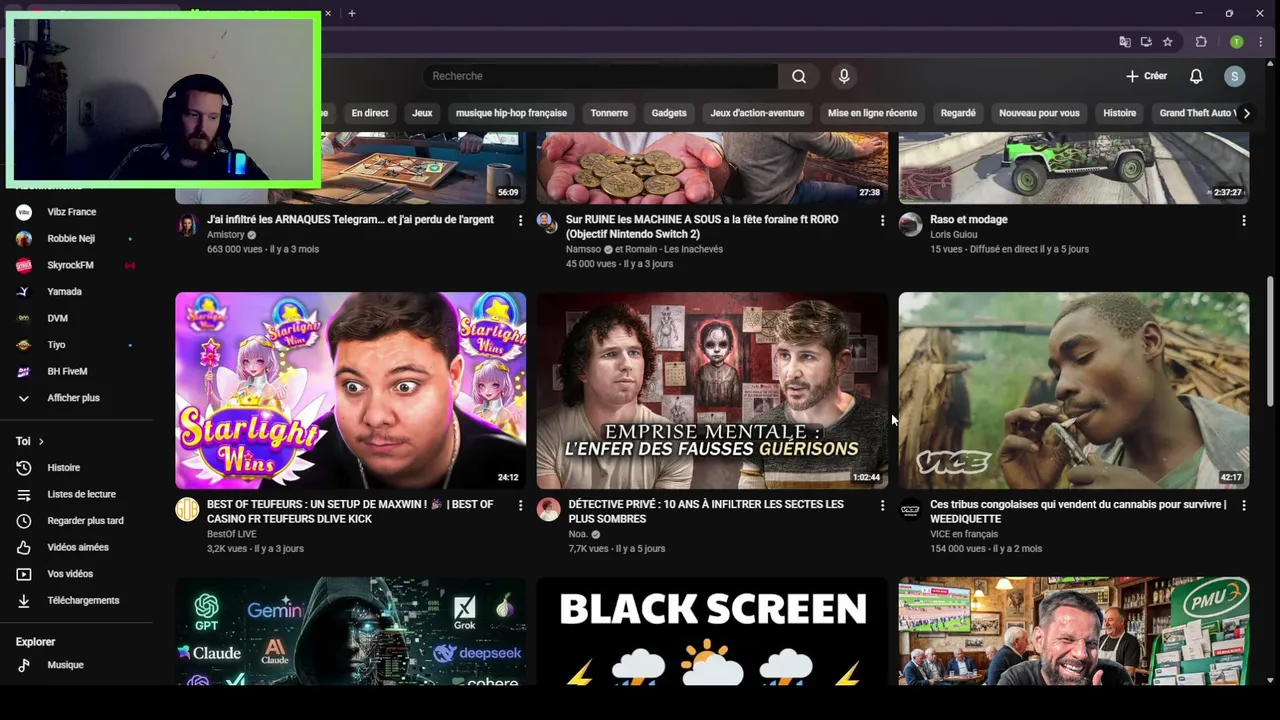Open the BestOf LIVE channel avatar

coord(187,510)
